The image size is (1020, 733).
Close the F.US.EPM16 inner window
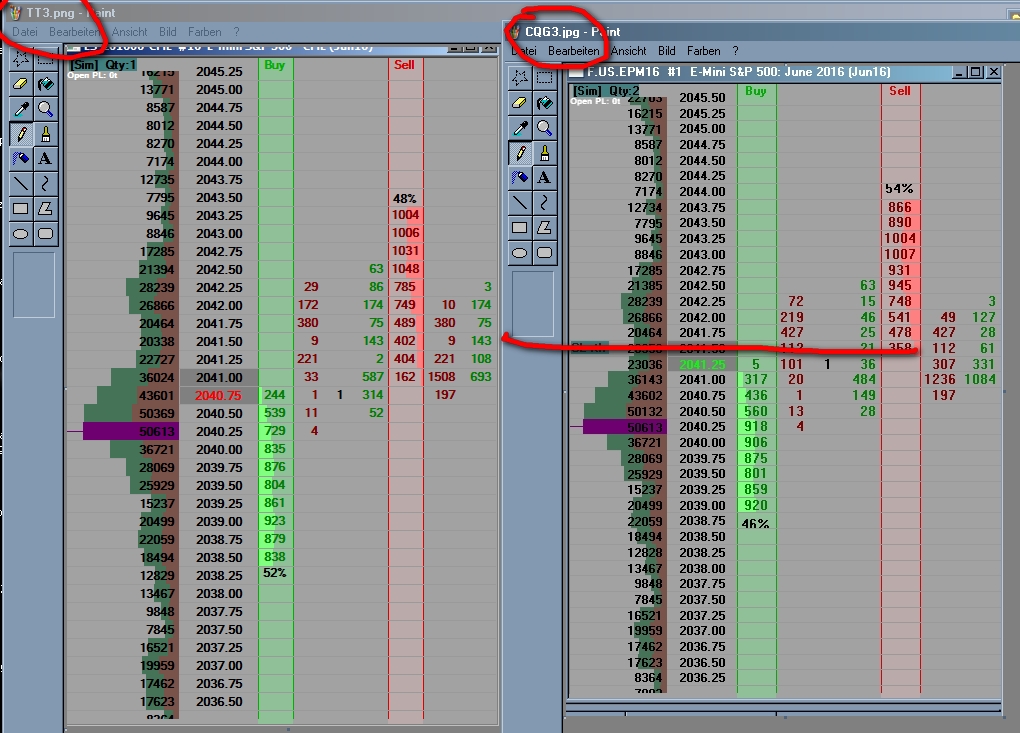pos(993,72)
